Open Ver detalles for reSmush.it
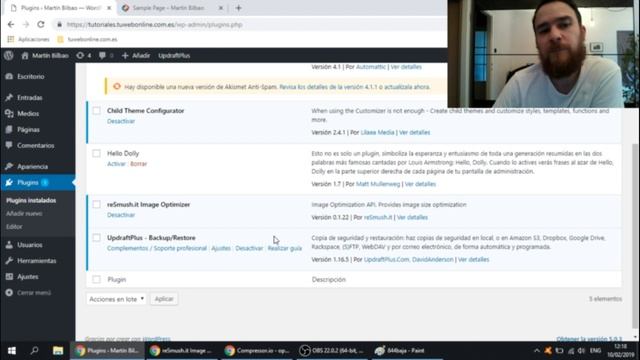Image resolution: width=640 pixels, height=360 pixels. 412,218
